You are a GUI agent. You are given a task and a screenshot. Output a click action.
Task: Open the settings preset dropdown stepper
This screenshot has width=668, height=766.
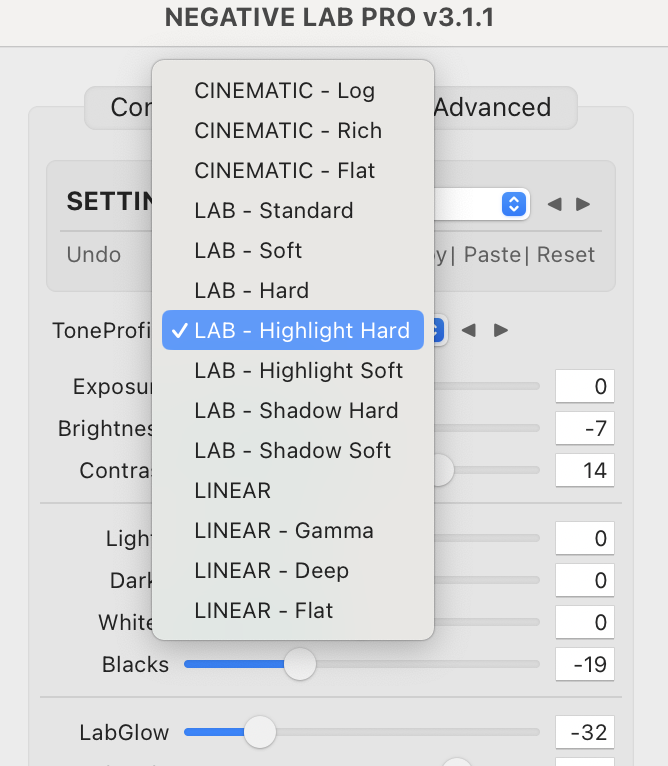point(514,204)
